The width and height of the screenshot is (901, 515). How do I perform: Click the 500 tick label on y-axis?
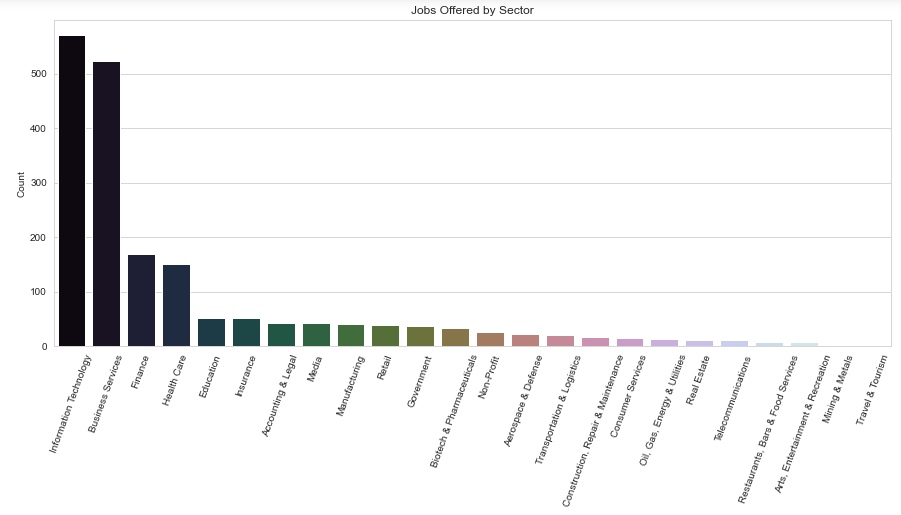39,74
